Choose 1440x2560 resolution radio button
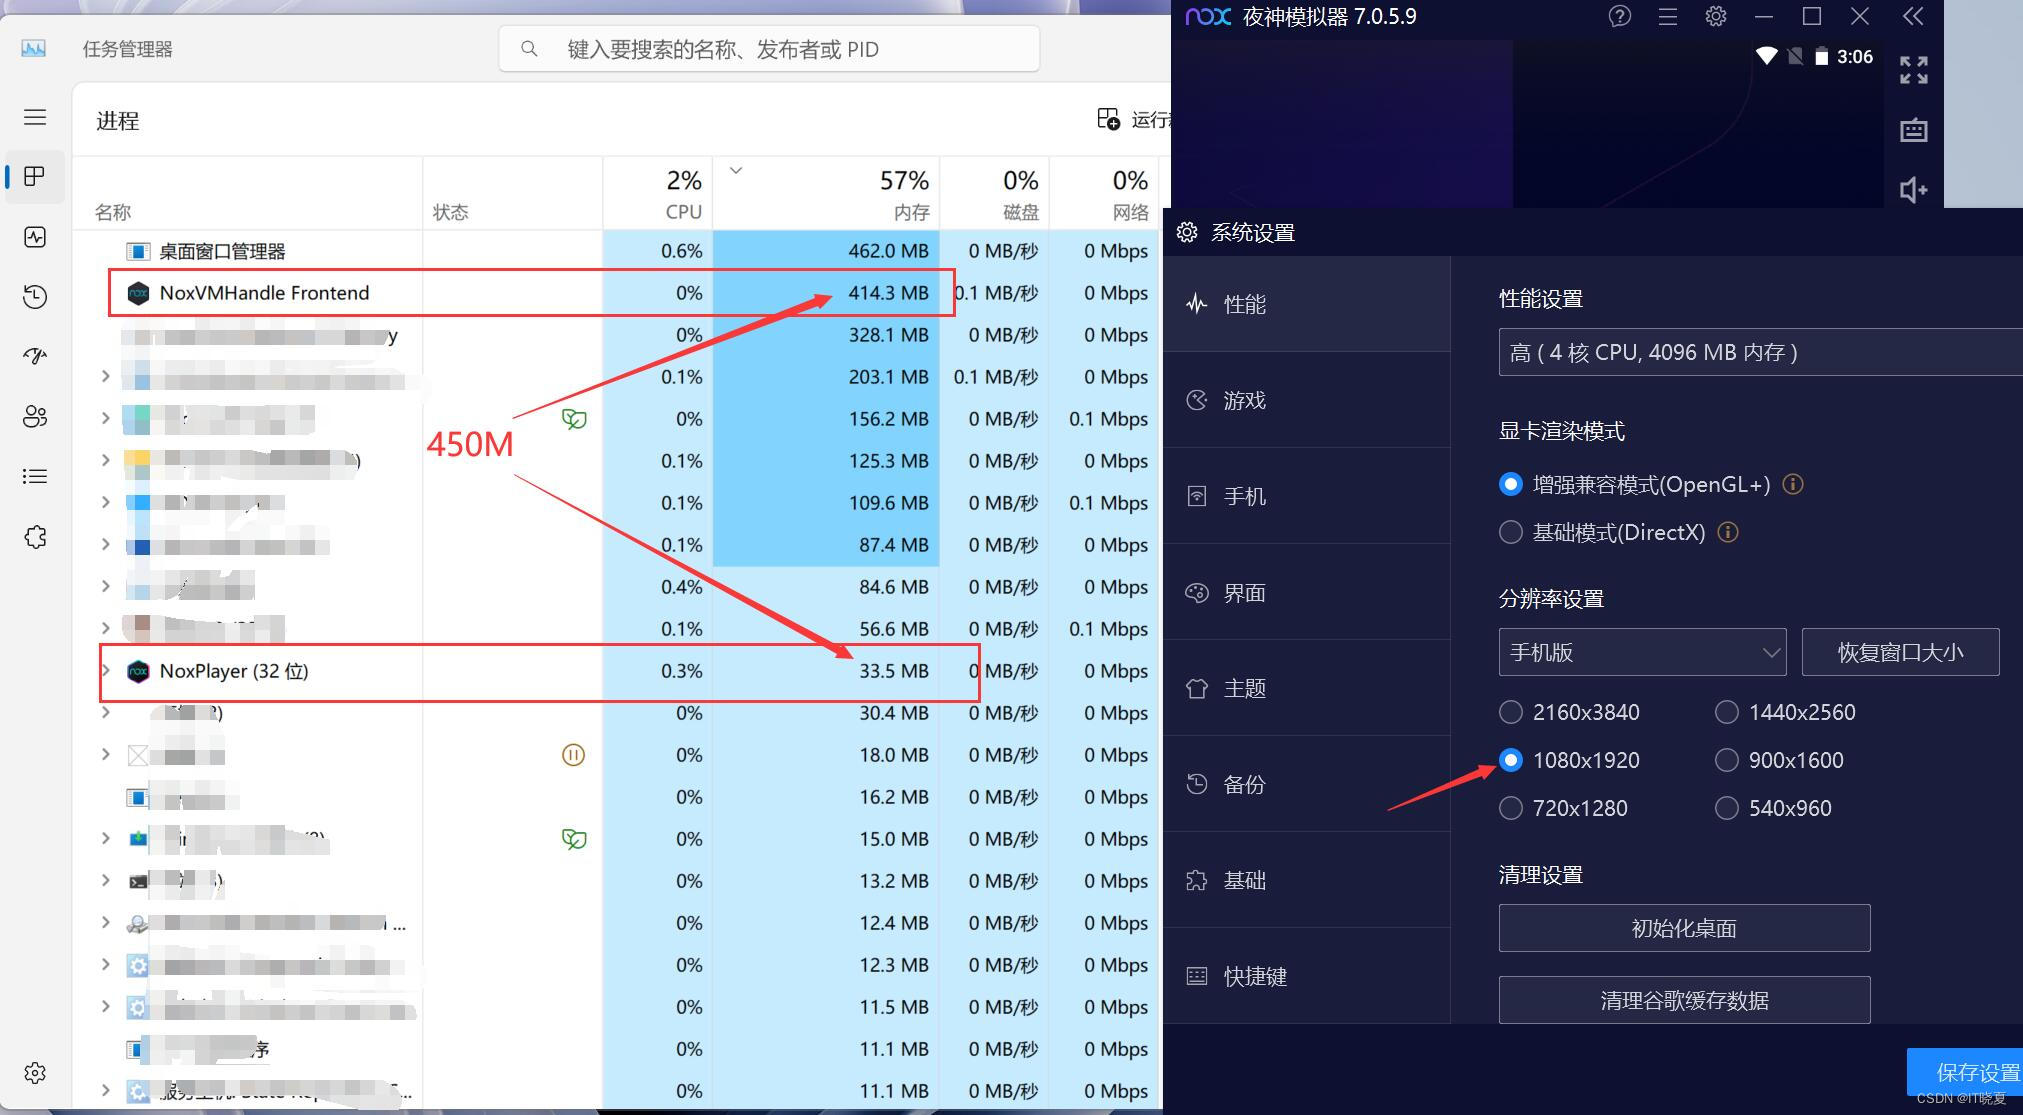 click(x=1727, y=712)
